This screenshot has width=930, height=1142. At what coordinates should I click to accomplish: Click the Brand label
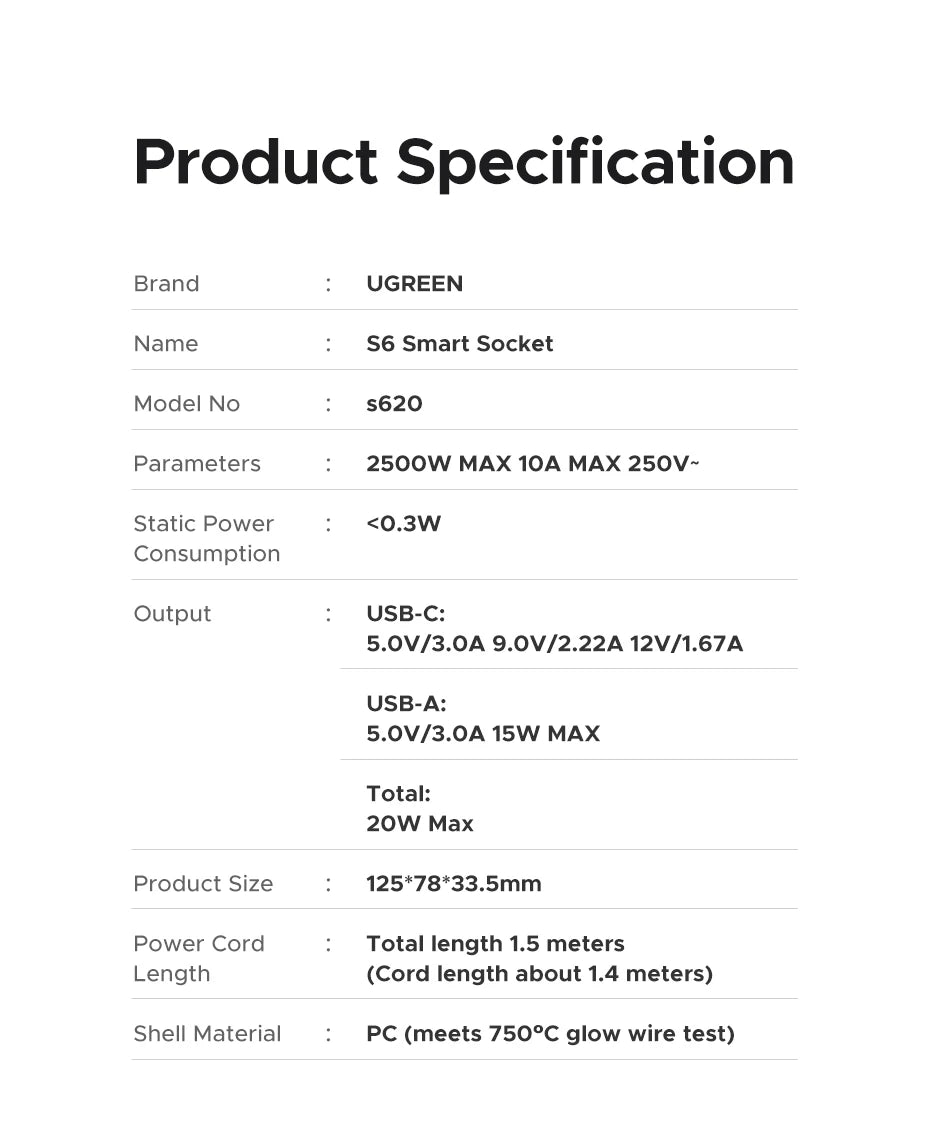click(166, 283)
